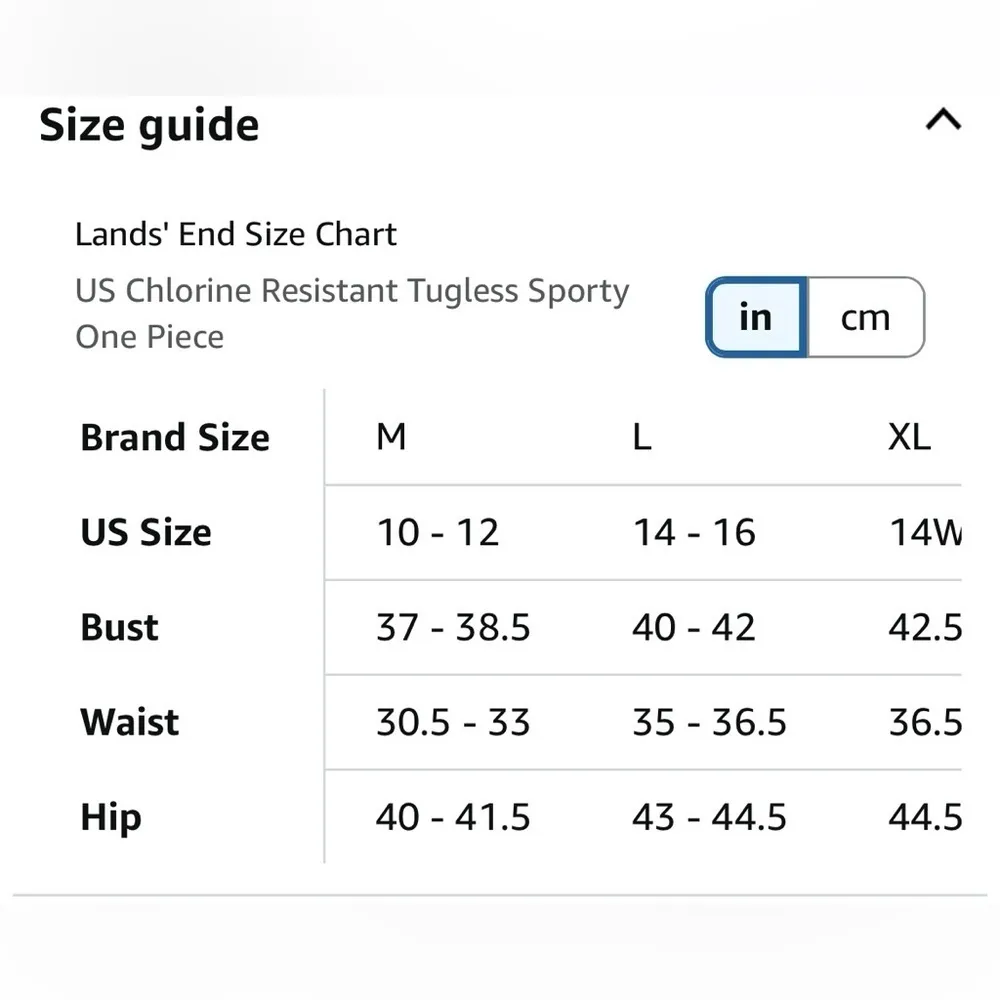Collapse the Size guide chevron arrow
Screen dimensions: 1000x1000
click(943, 121)
